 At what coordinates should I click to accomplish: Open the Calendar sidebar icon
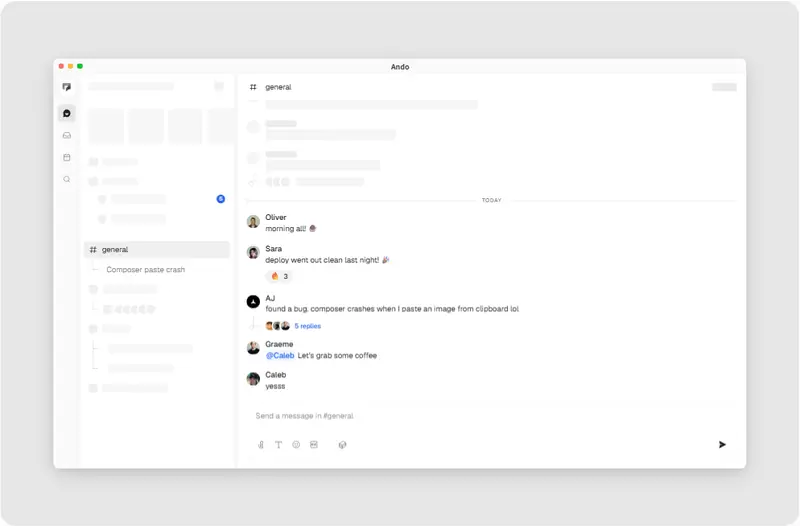pyautogui.click(x=67, y=158)
